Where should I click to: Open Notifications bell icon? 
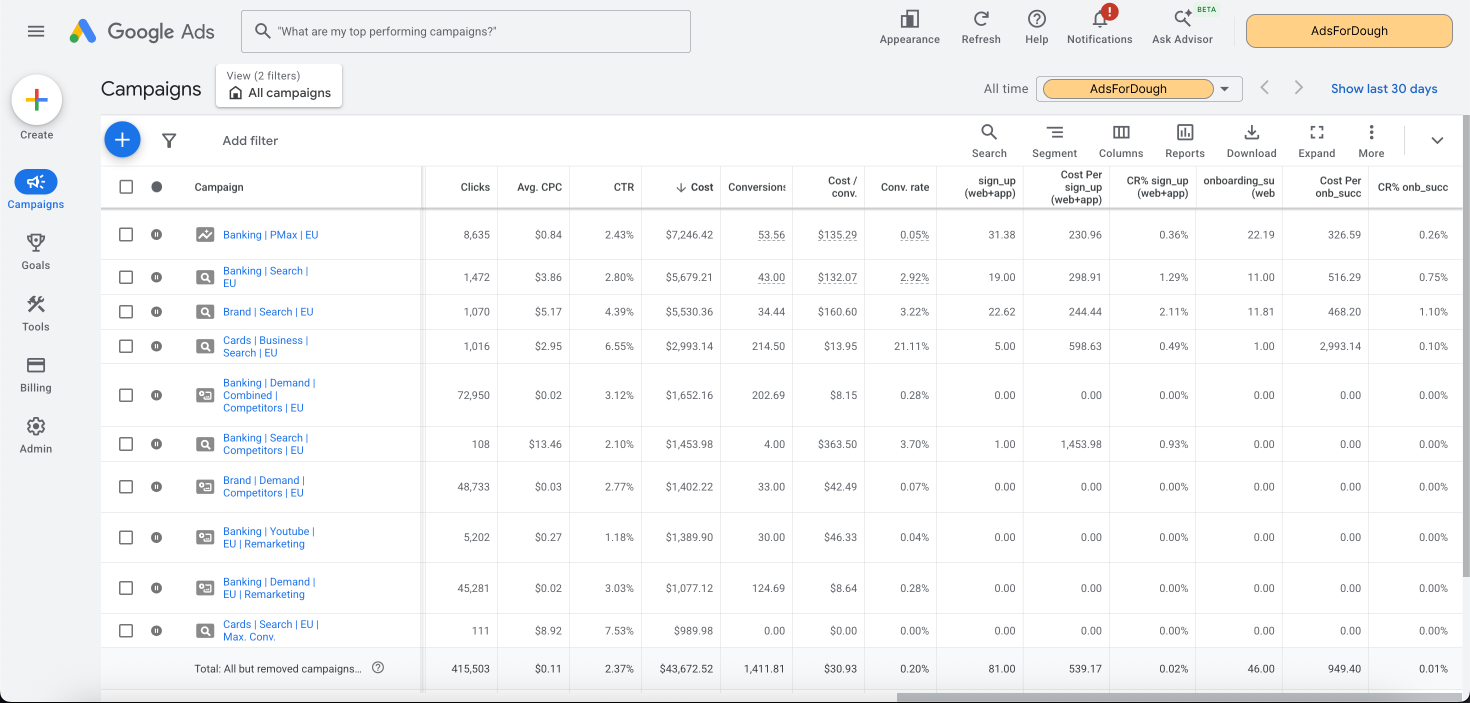pos(1100,19)
